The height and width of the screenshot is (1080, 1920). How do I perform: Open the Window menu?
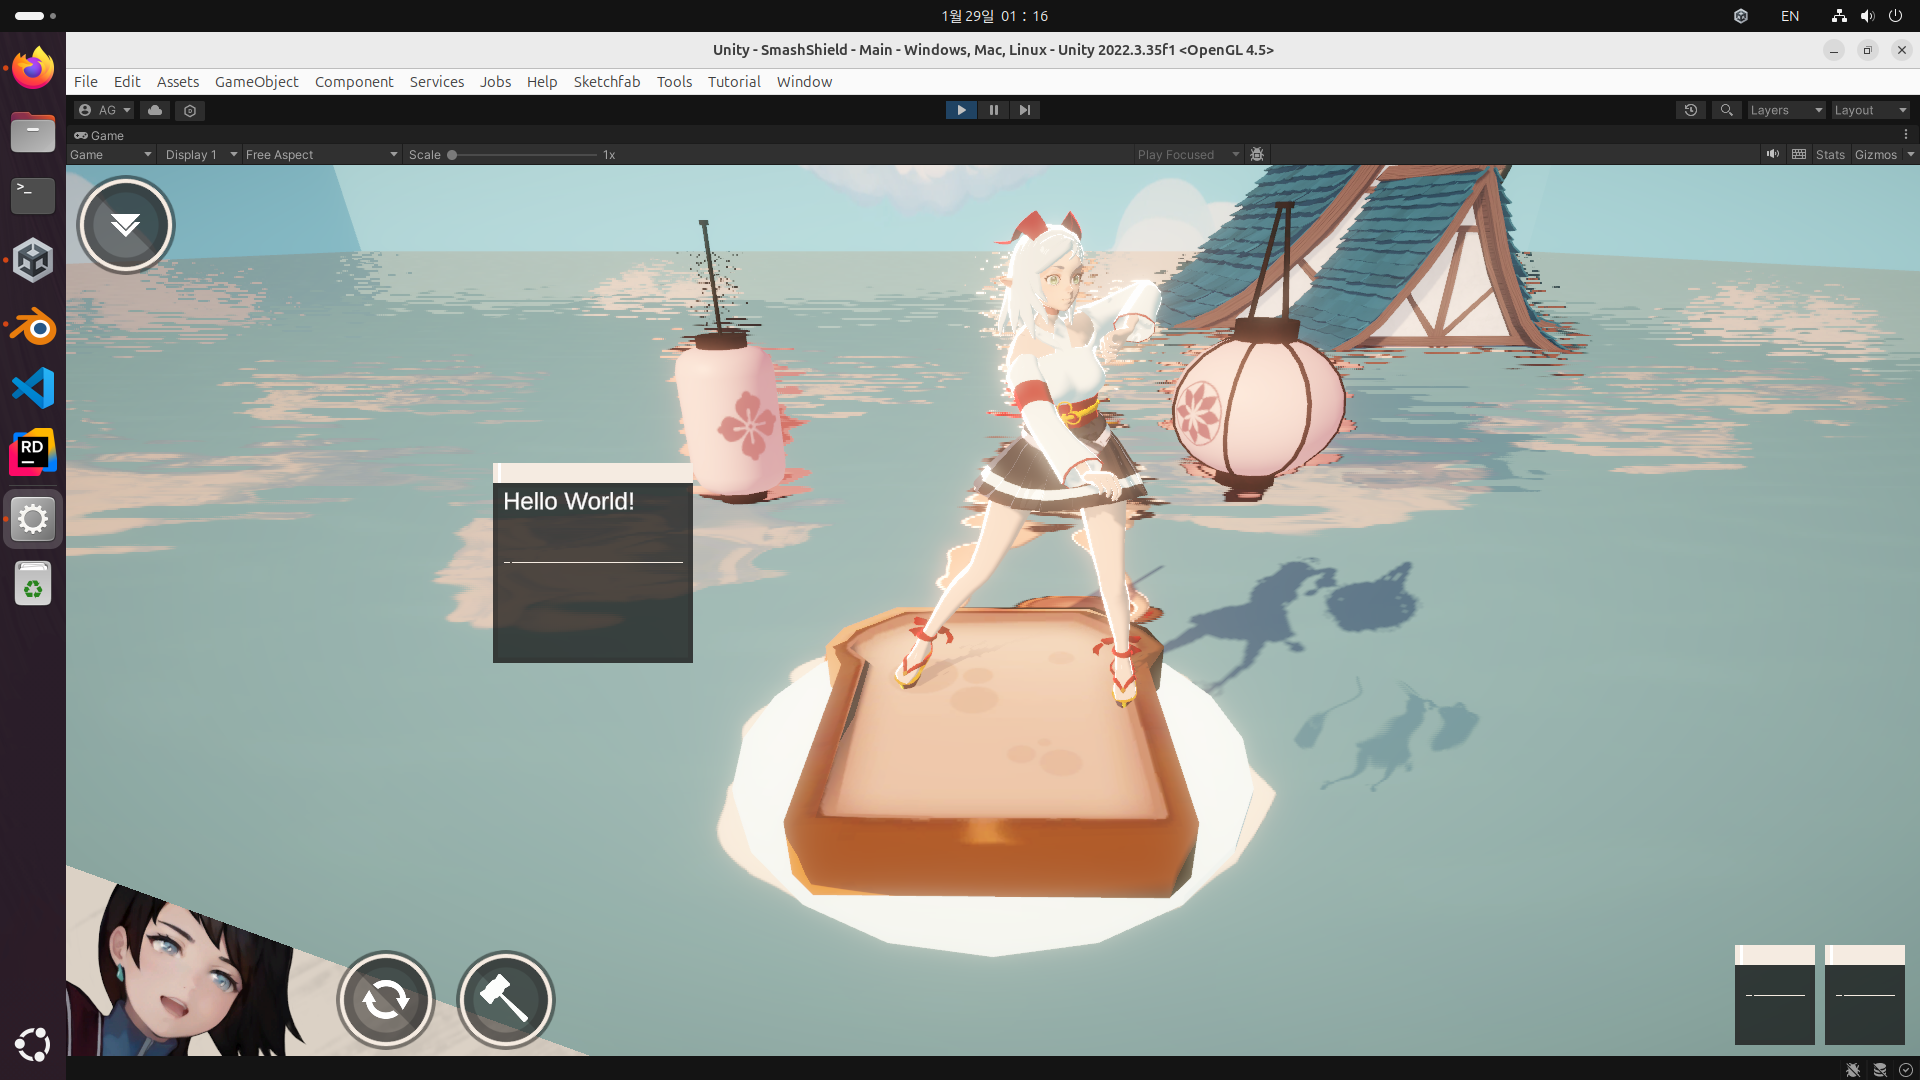coord(804,82)
